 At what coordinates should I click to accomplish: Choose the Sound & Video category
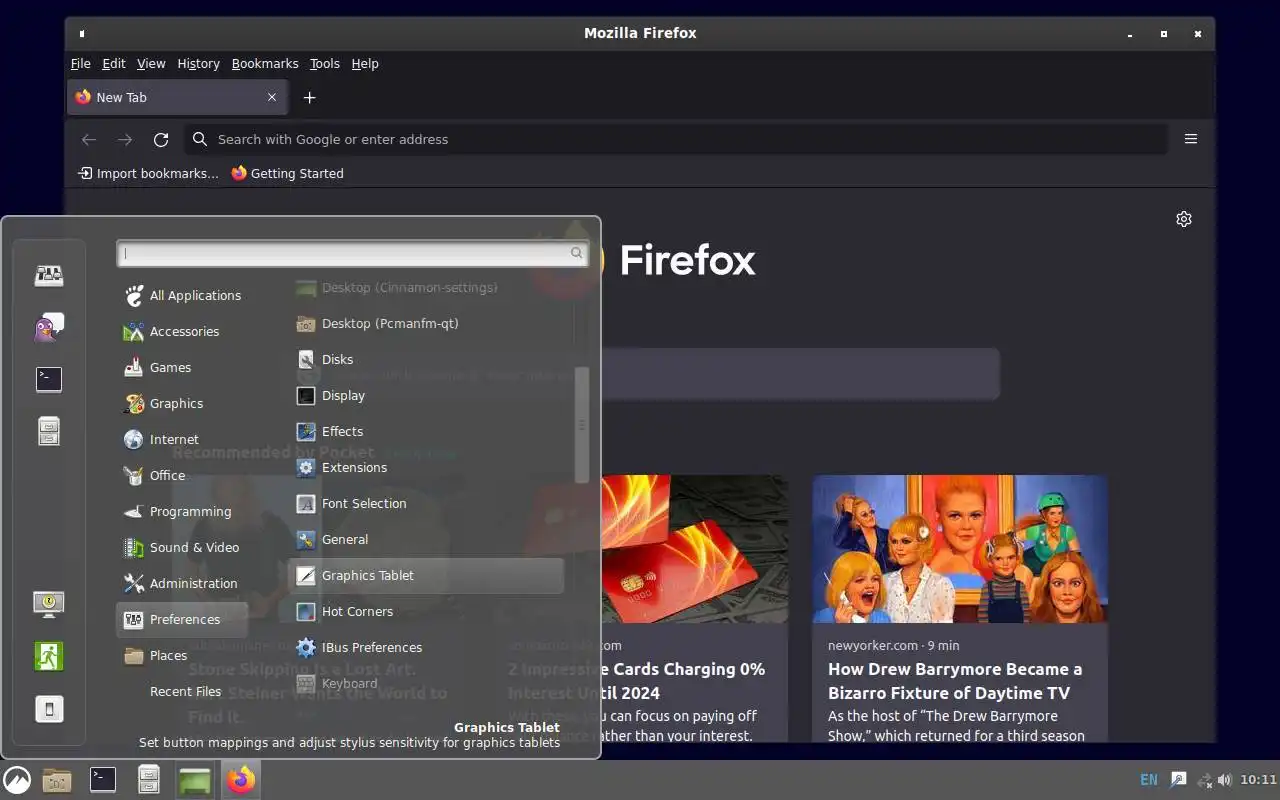182,547
